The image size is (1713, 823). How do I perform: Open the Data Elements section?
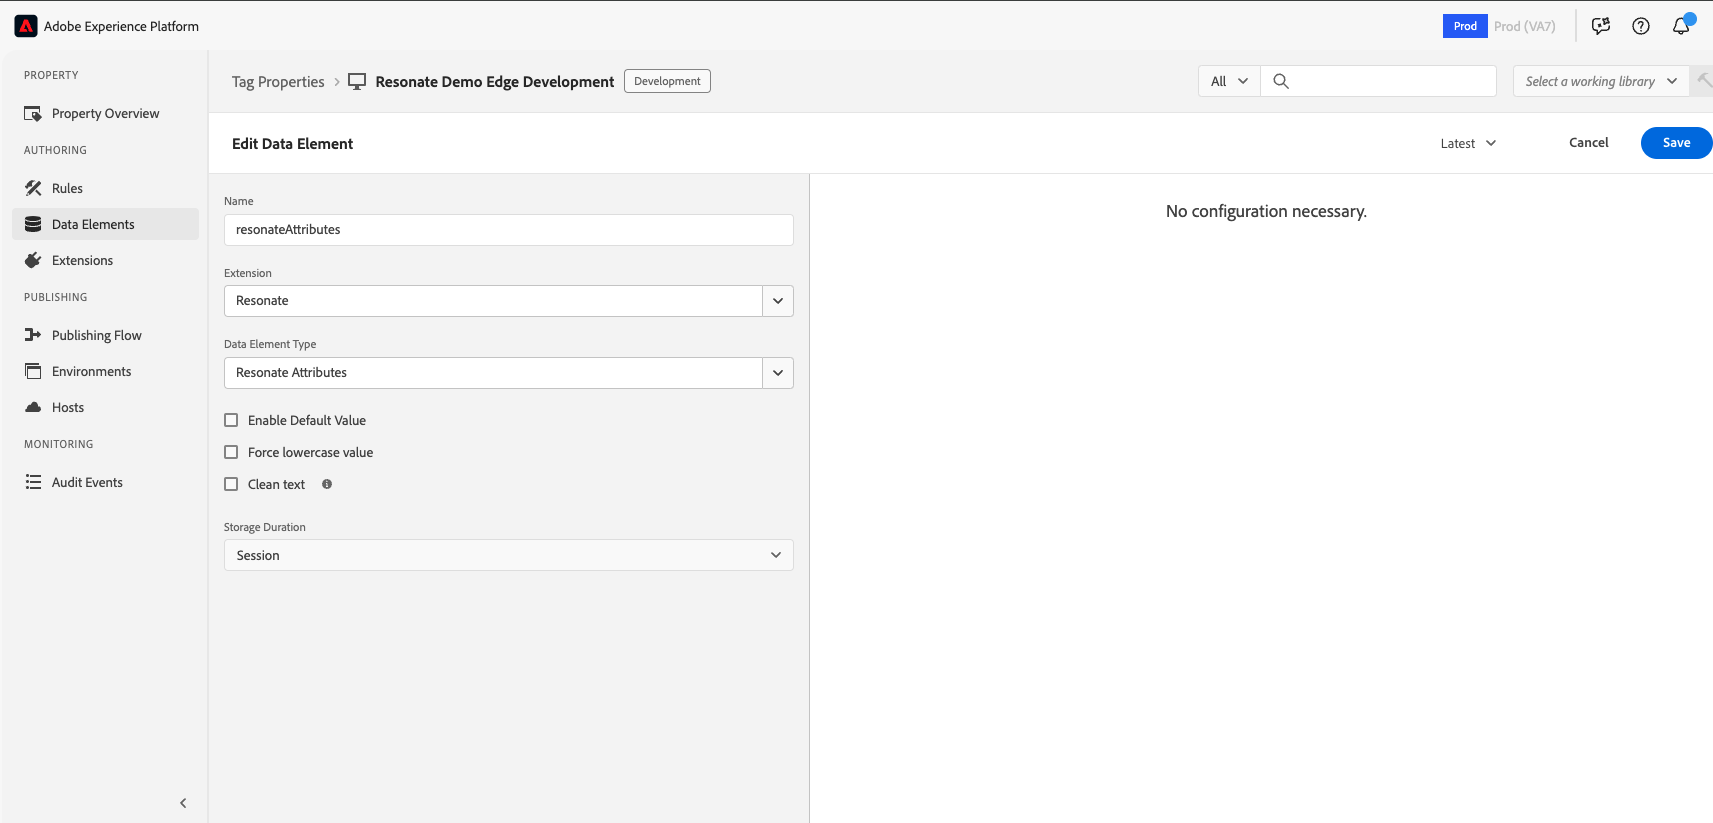click(x=105, y=224)
